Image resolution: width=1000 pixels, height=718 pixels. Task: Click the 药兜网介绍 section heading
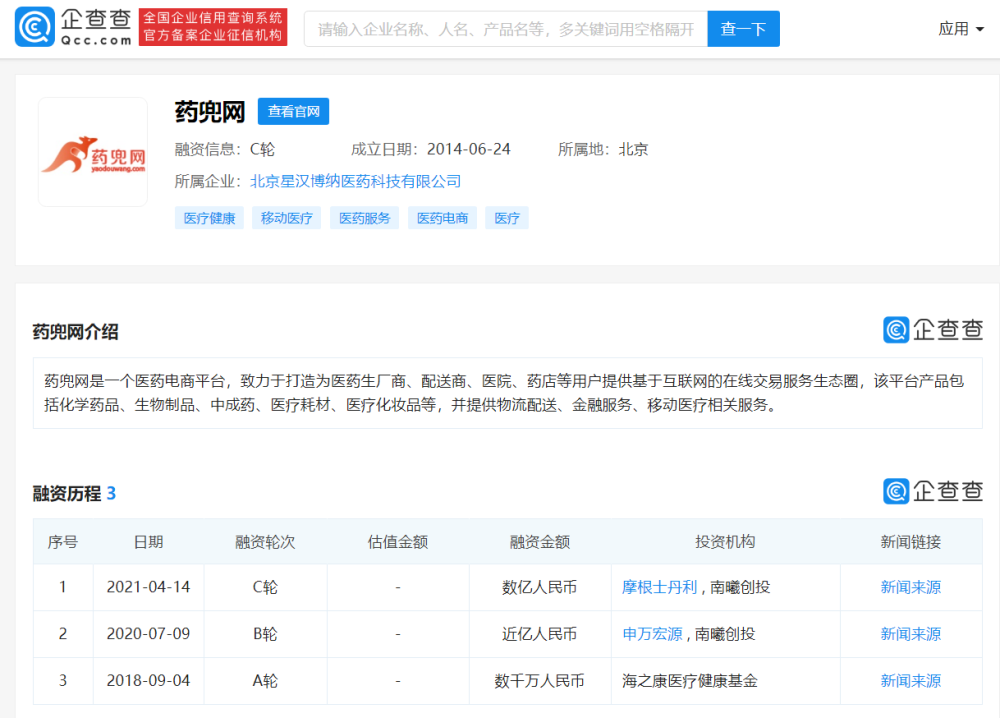tap(75, 332)
